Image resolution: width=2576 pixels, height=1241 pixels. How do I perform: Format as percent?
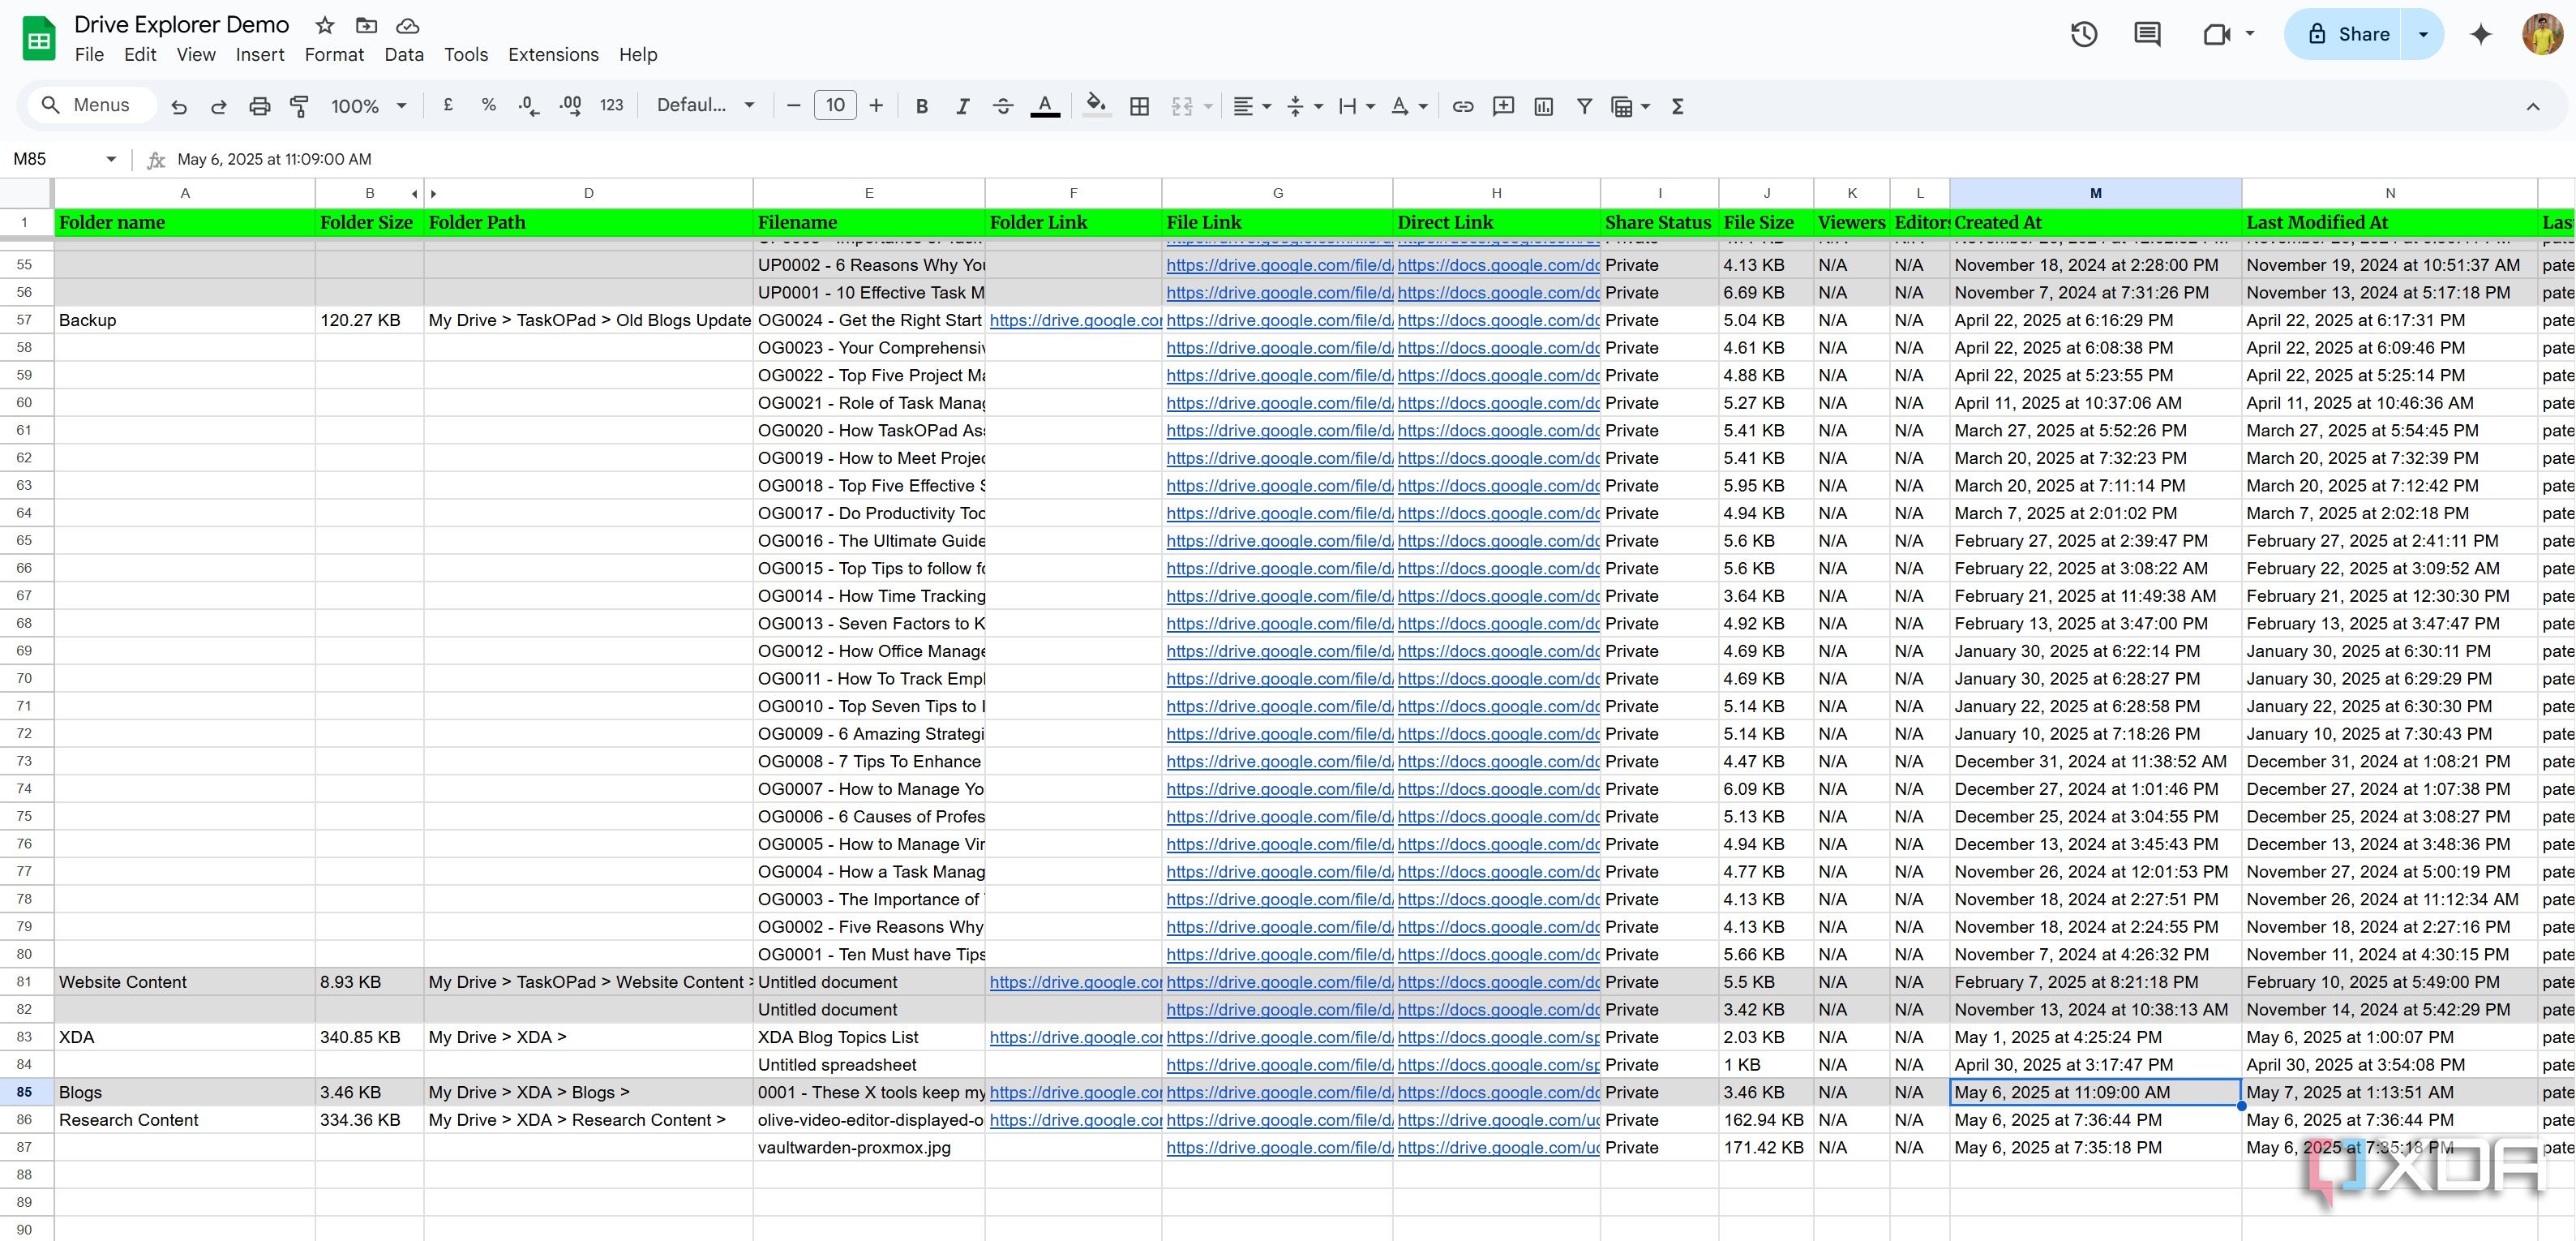pyautogui.click(x=488, y=105)
